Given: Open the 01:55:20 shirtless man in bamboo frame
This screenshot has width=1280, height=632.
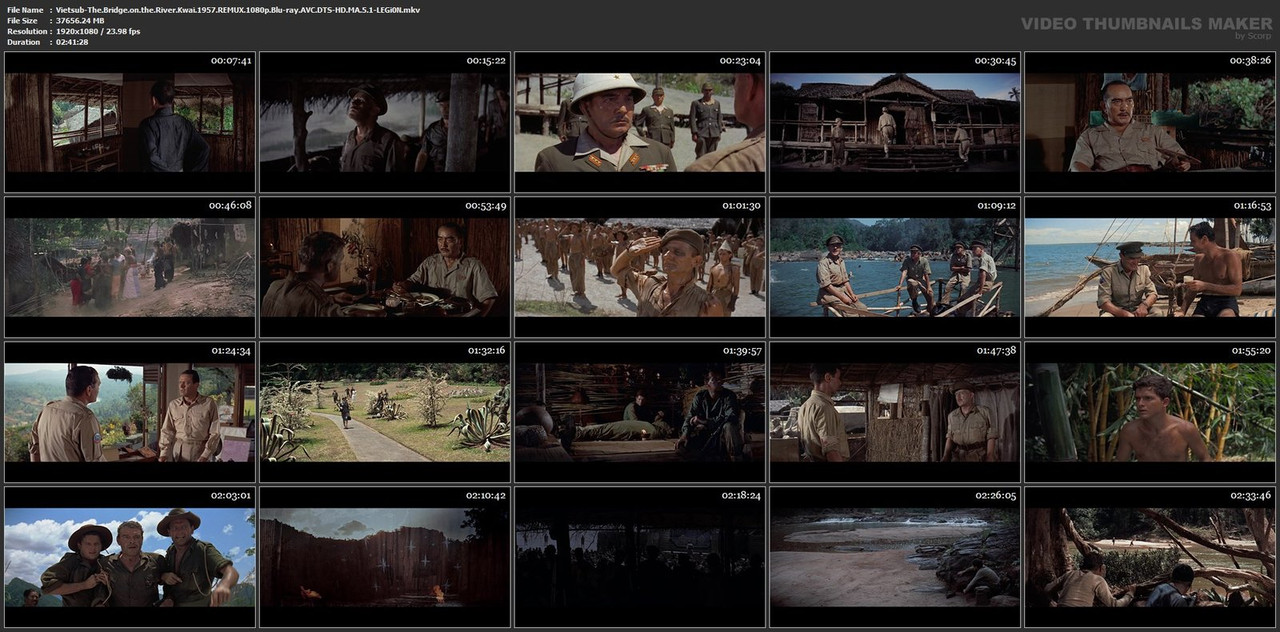Looking at the screenshot, I should coord(1150,412).
